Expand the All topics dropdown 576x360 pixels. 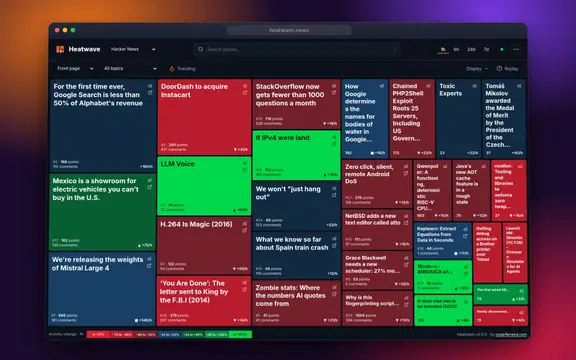click(x=130, y=68)
